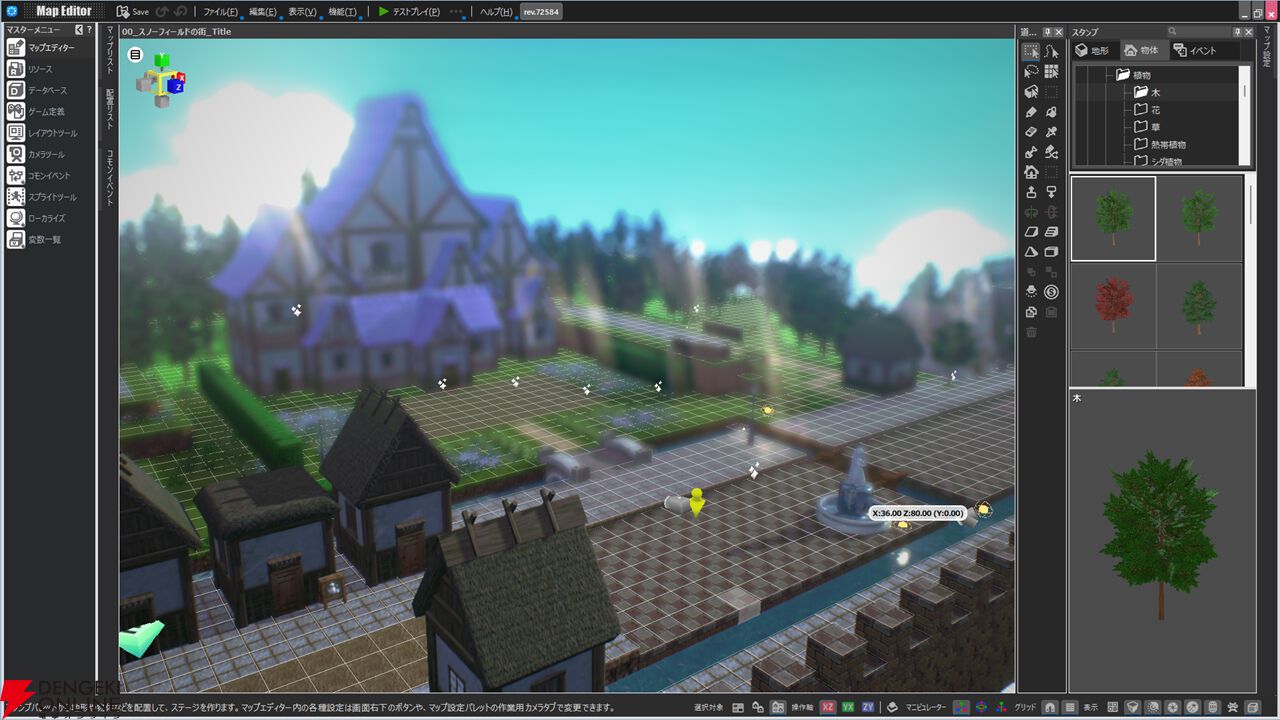Viewport: 1280px width, 720px height.
Task: Click the Save icon in toolbar
Action: 132,12
